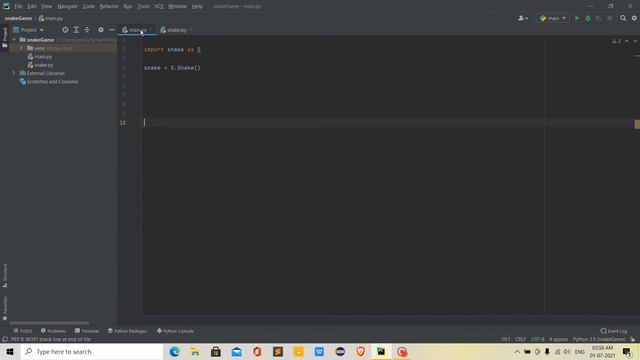Screen dimensions: 640x360
Task: Open the Run menu
Action: 128,7
